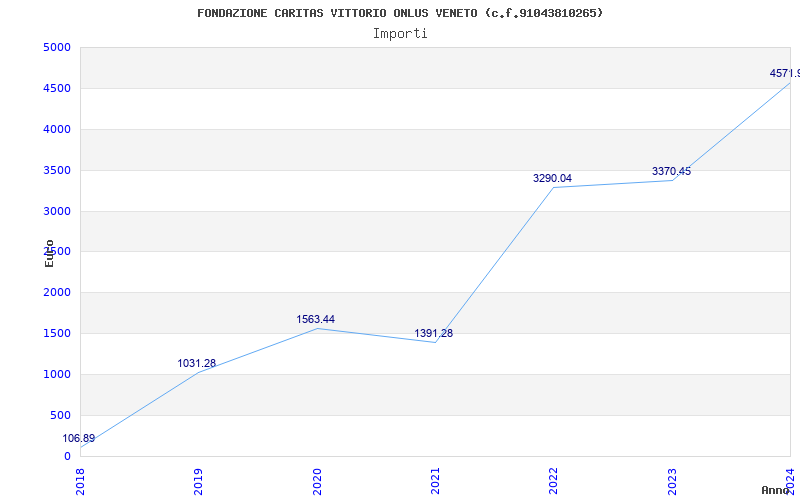Screen dimensions: 800x500
Task: Click the x-axis year 2018
Action: point(80,481)
